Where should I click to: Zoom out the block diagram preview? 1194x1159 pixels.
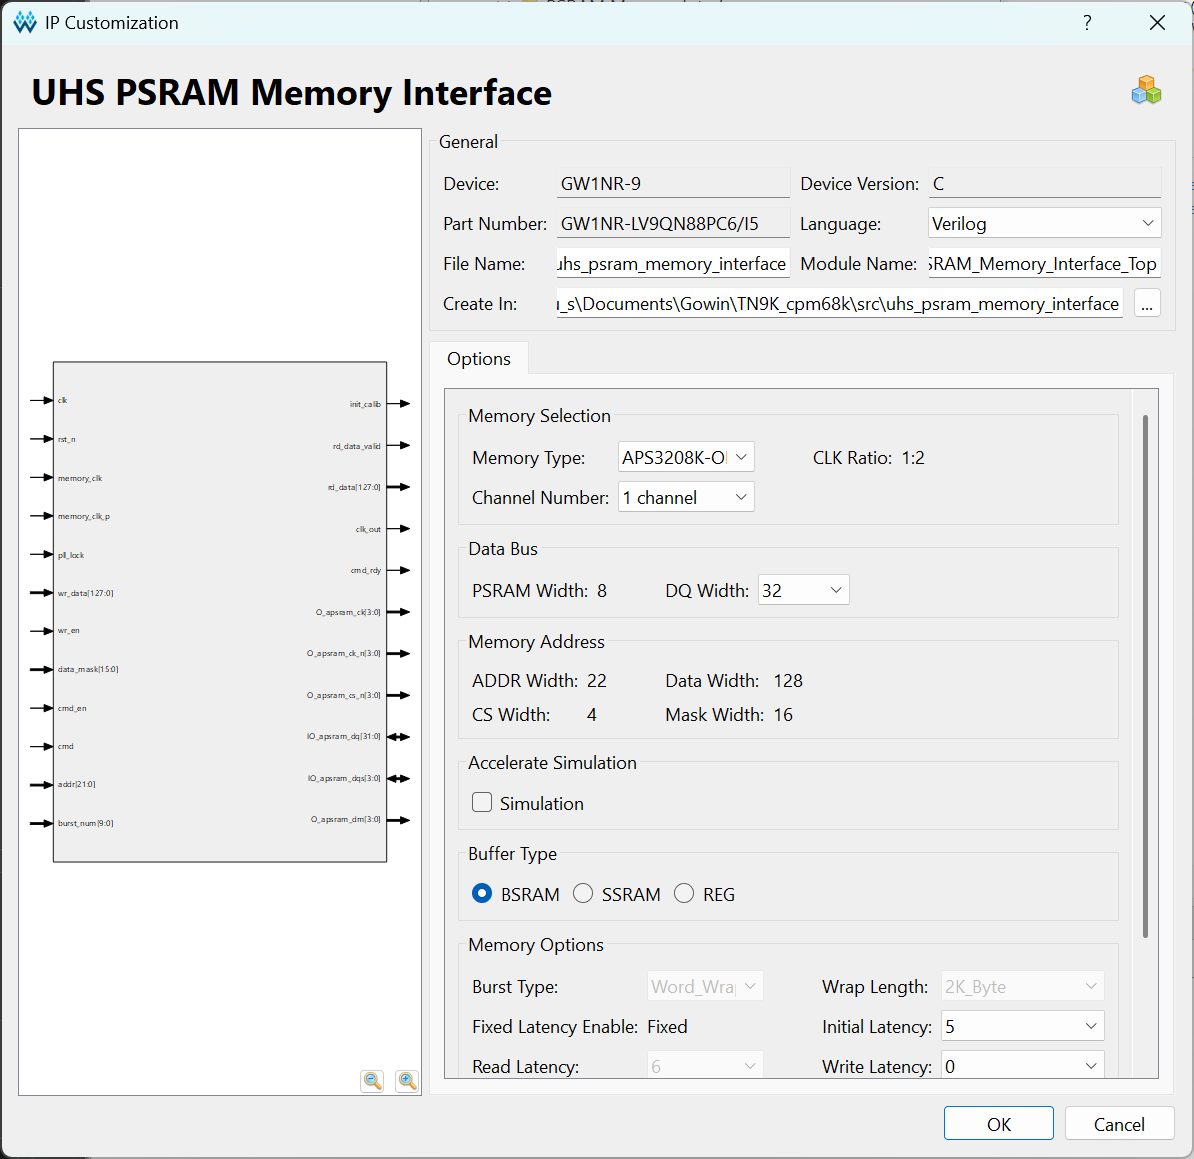(372, 1081)
